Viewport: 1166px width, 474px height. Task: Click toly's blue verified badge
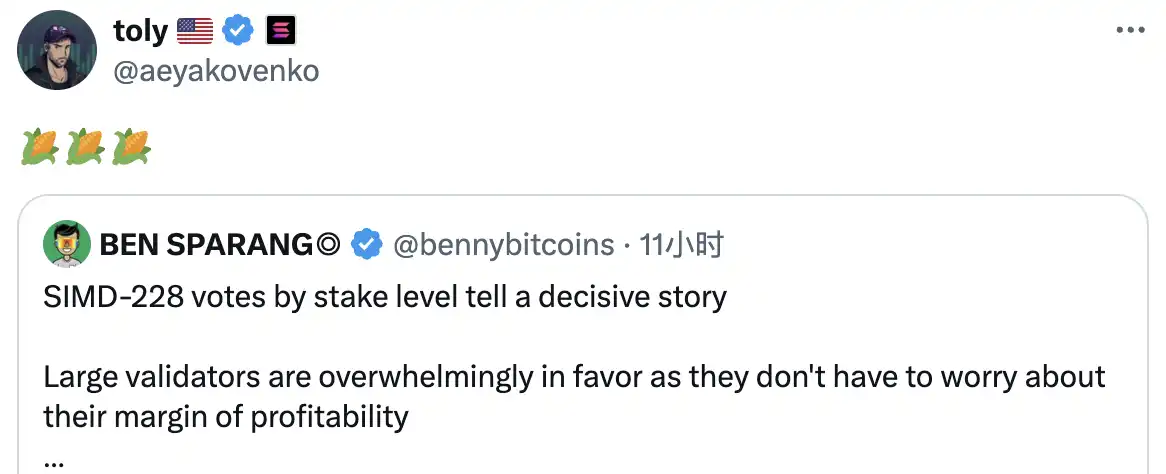coord(238,31)
